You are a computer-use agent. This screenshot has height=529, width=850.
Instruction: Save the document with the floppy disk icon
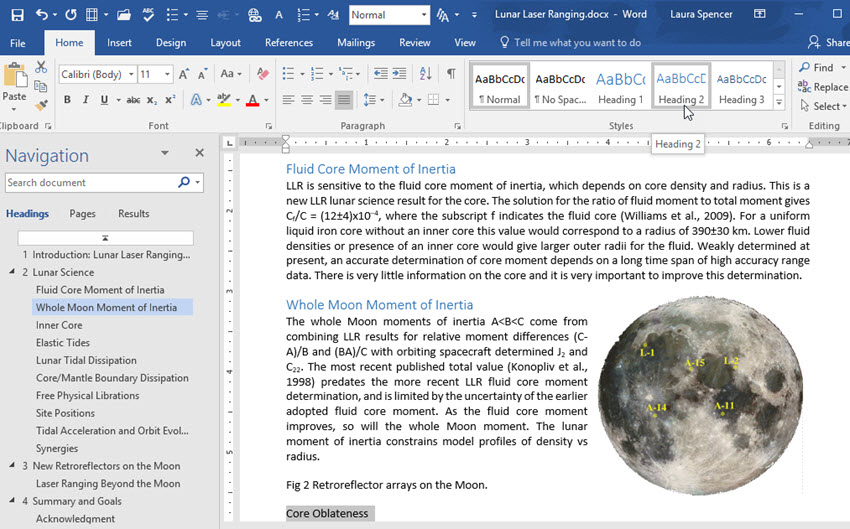coord(17,15)
